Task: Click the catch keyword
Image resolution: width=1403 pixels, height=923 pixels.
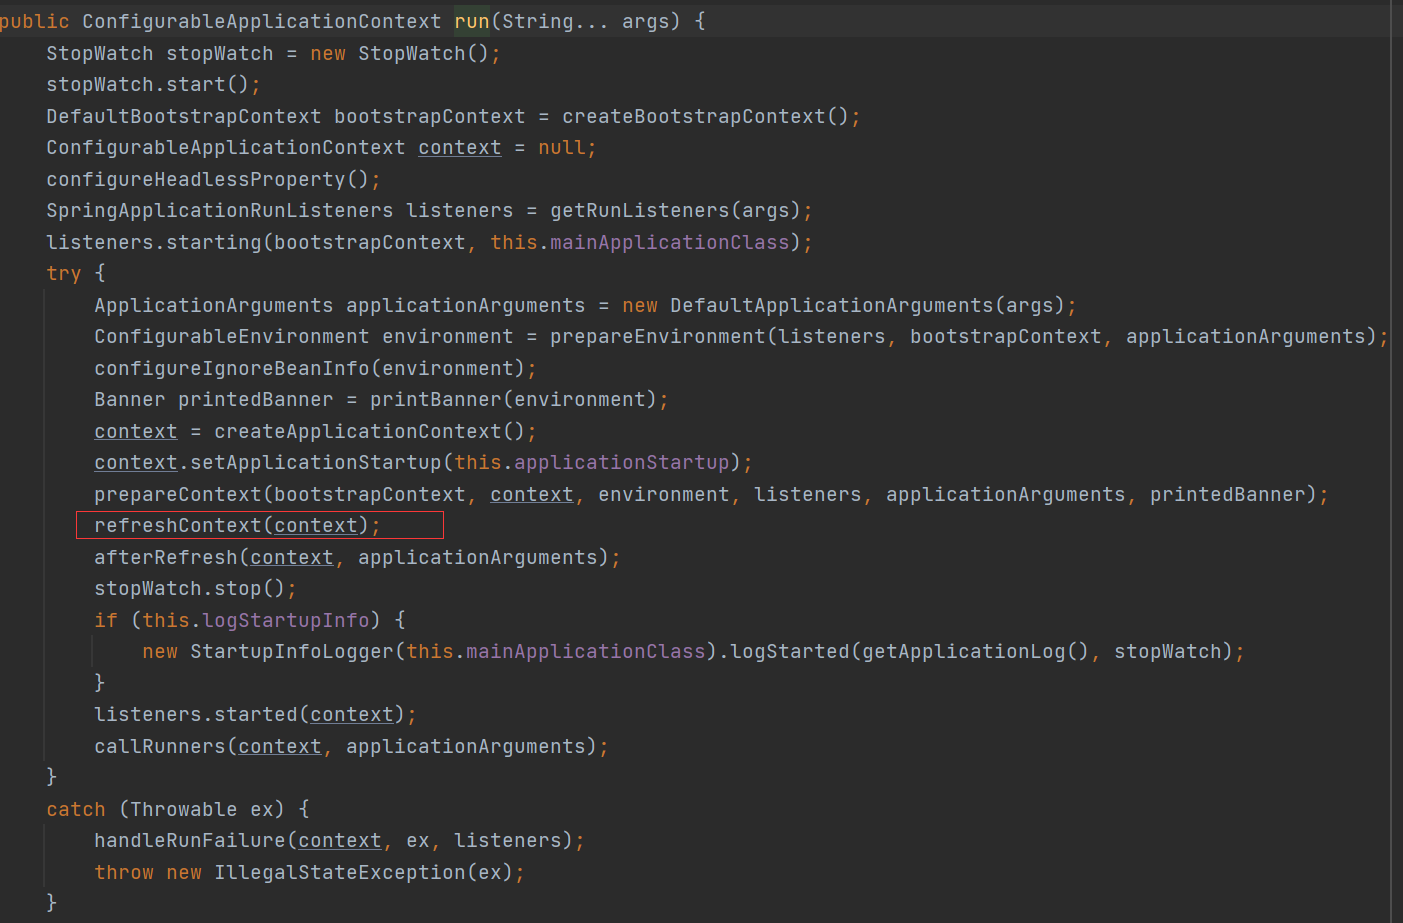Action: pos(75,809)
